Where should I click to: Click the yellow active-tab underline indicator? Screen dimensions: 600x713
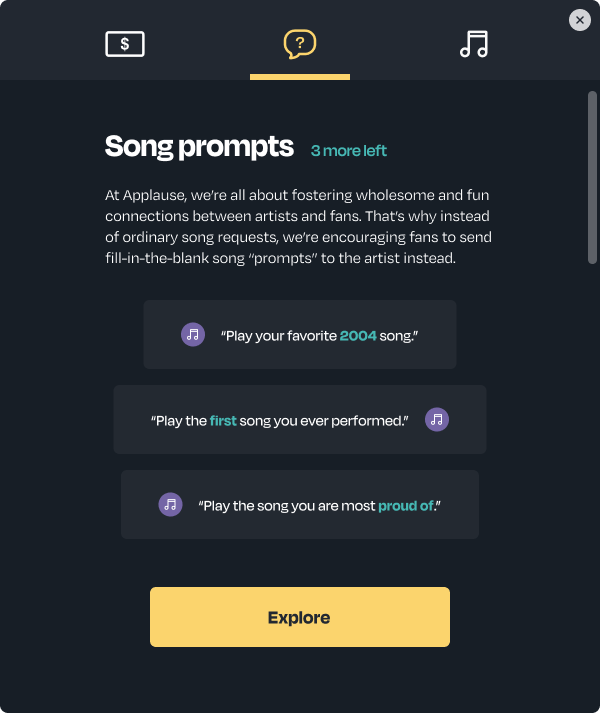[300, 77]
